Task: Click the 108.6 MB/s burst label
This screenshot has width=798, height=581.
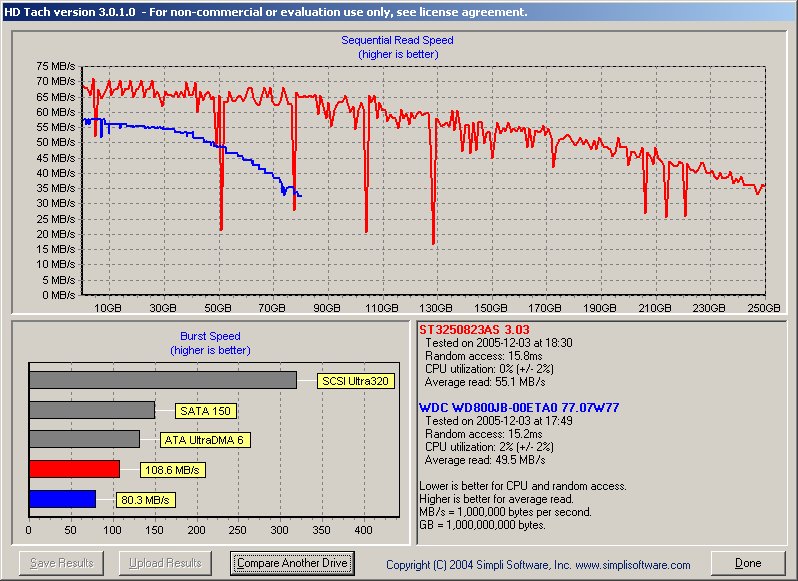Action: pyautogui.click(x=173, y=470)
